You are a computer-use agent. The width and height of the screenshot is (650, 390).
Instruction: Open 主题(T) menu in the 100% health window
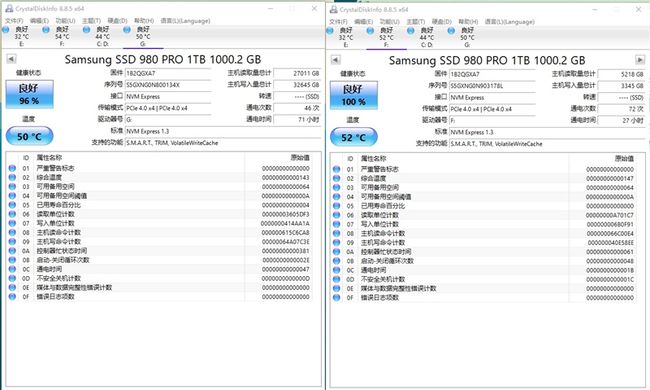[x=415, y=22]
